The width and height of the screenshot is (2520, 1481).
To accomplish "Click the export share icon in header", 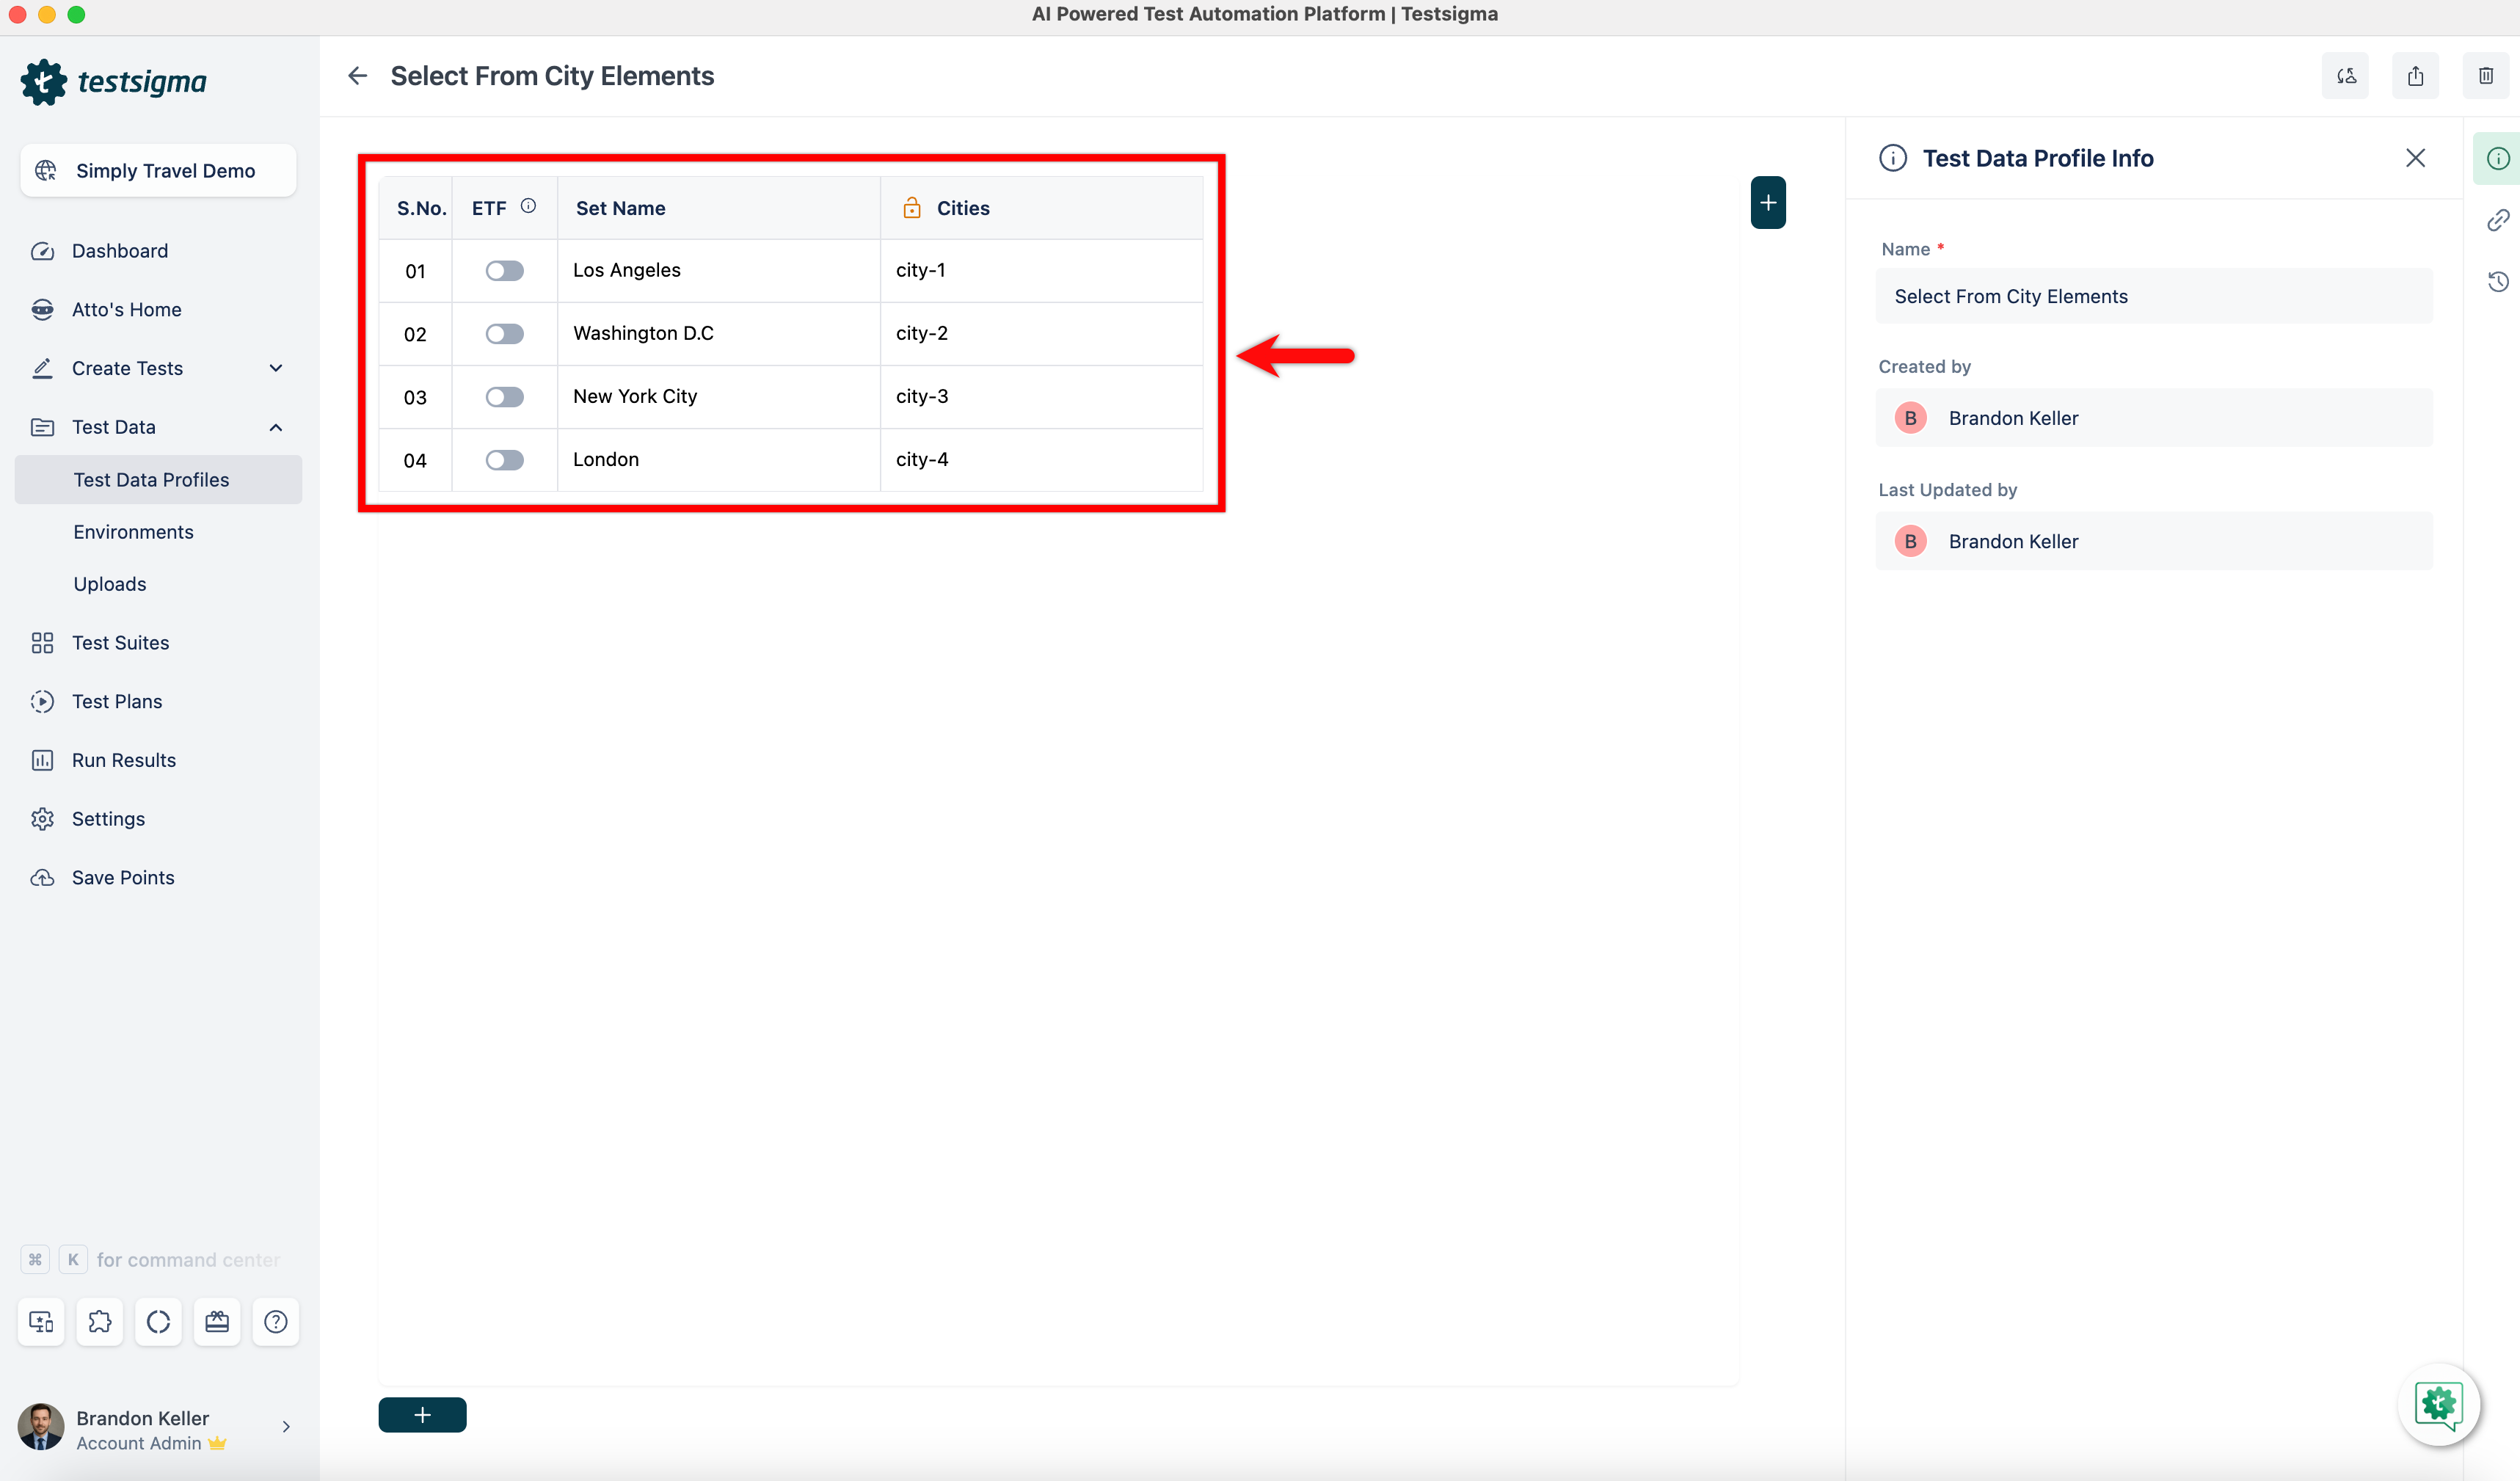I will coord(2415,76).
